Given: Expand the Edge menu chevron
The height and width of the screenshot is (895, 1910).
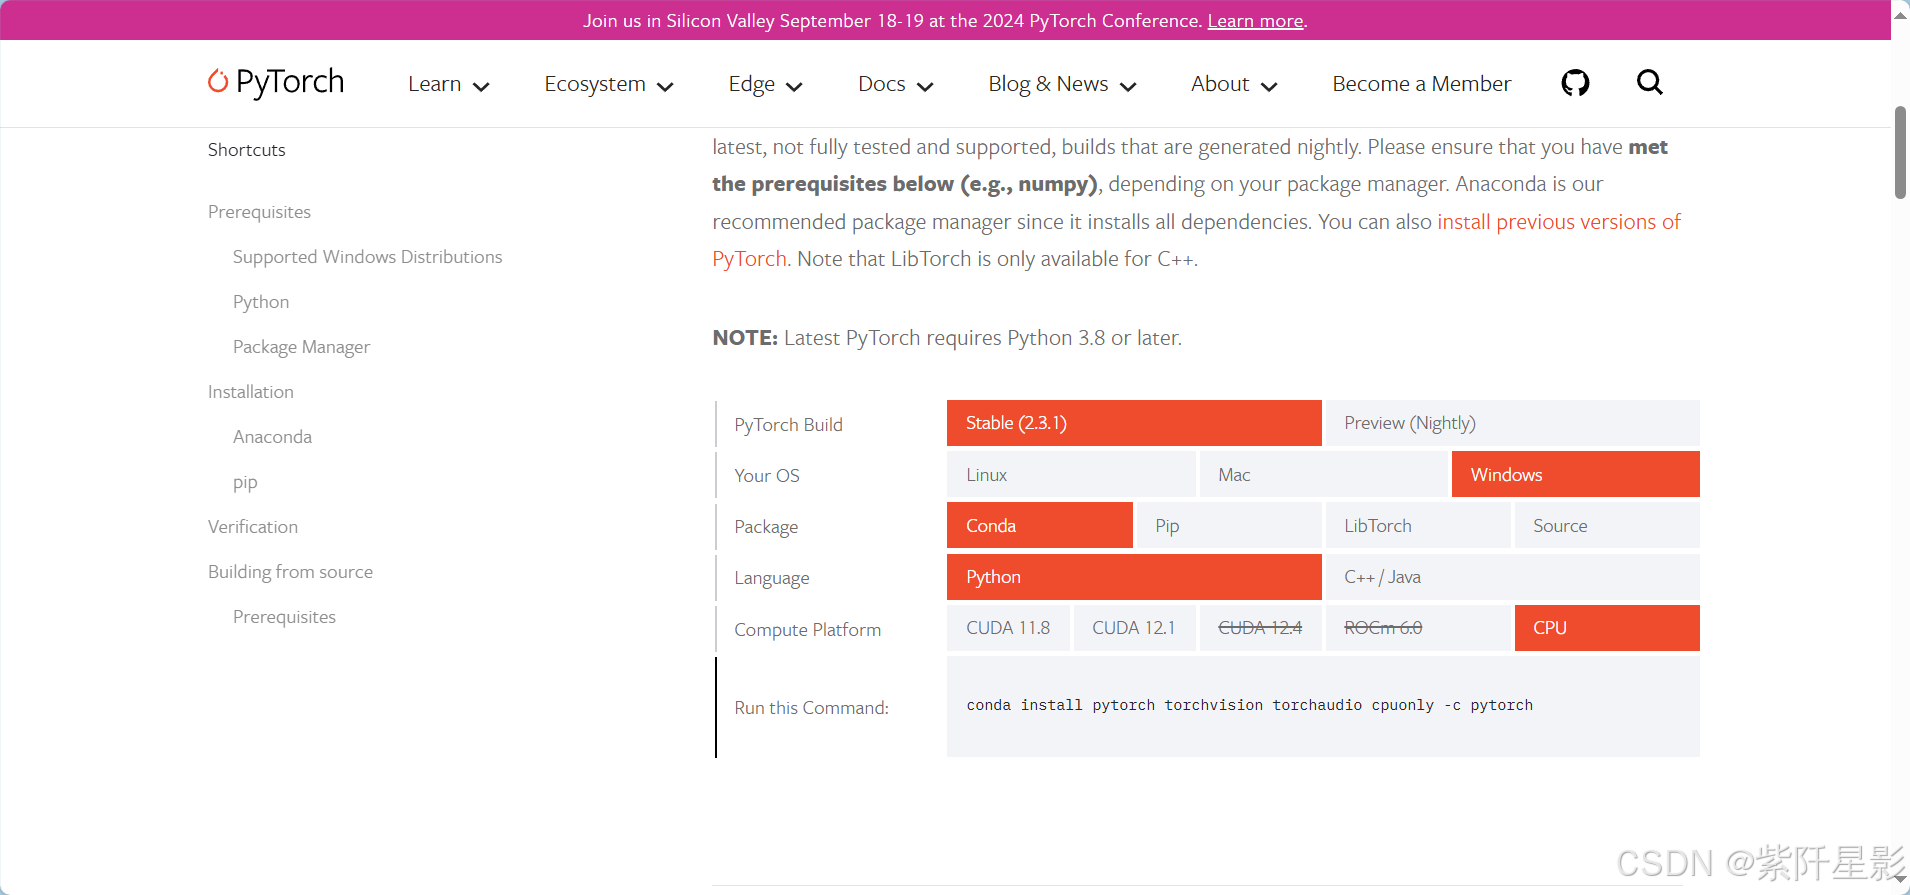Looking at the screenshot, I should tap(795, 87).
